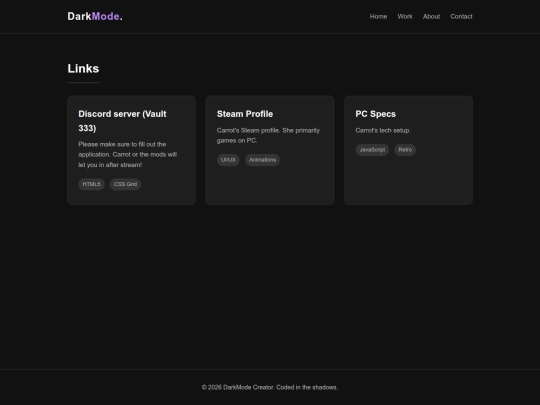Image resolution: width=540 pixels, height=405 pixels.
Task: Open the About nav link
Action: (431, 17)
